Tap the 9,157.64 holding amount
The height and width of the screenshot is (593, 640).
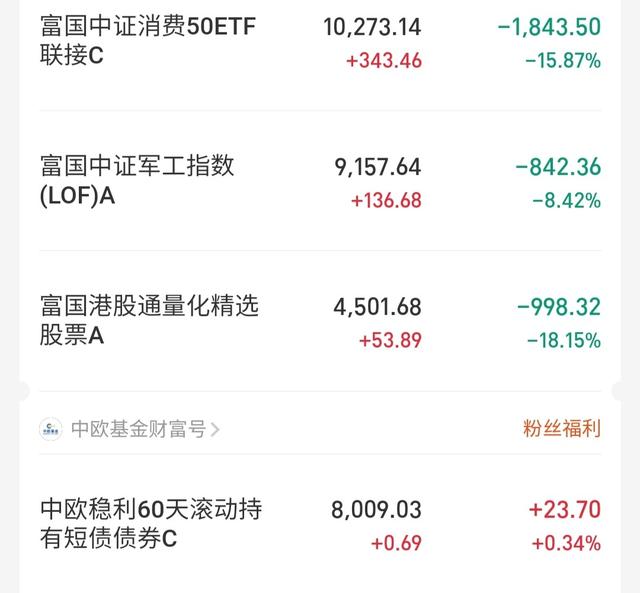pos(378,167)
